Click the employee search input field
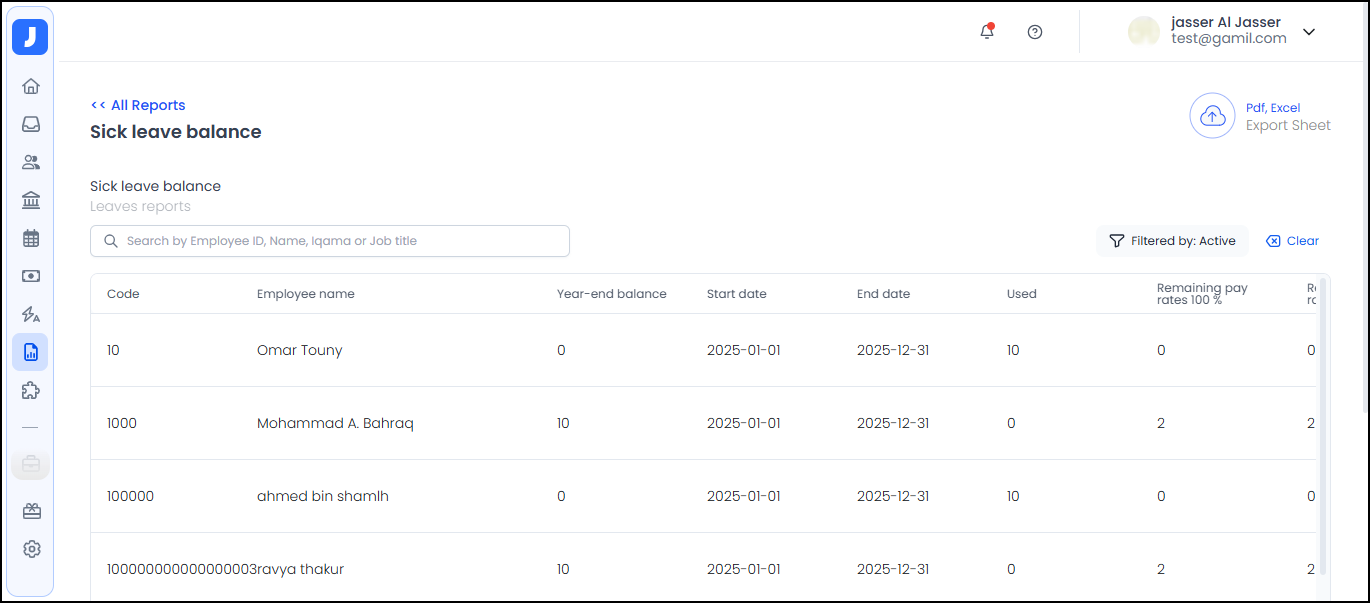Image resolution: width=1370 pixels, height=603 pixels. click(330, 241)
